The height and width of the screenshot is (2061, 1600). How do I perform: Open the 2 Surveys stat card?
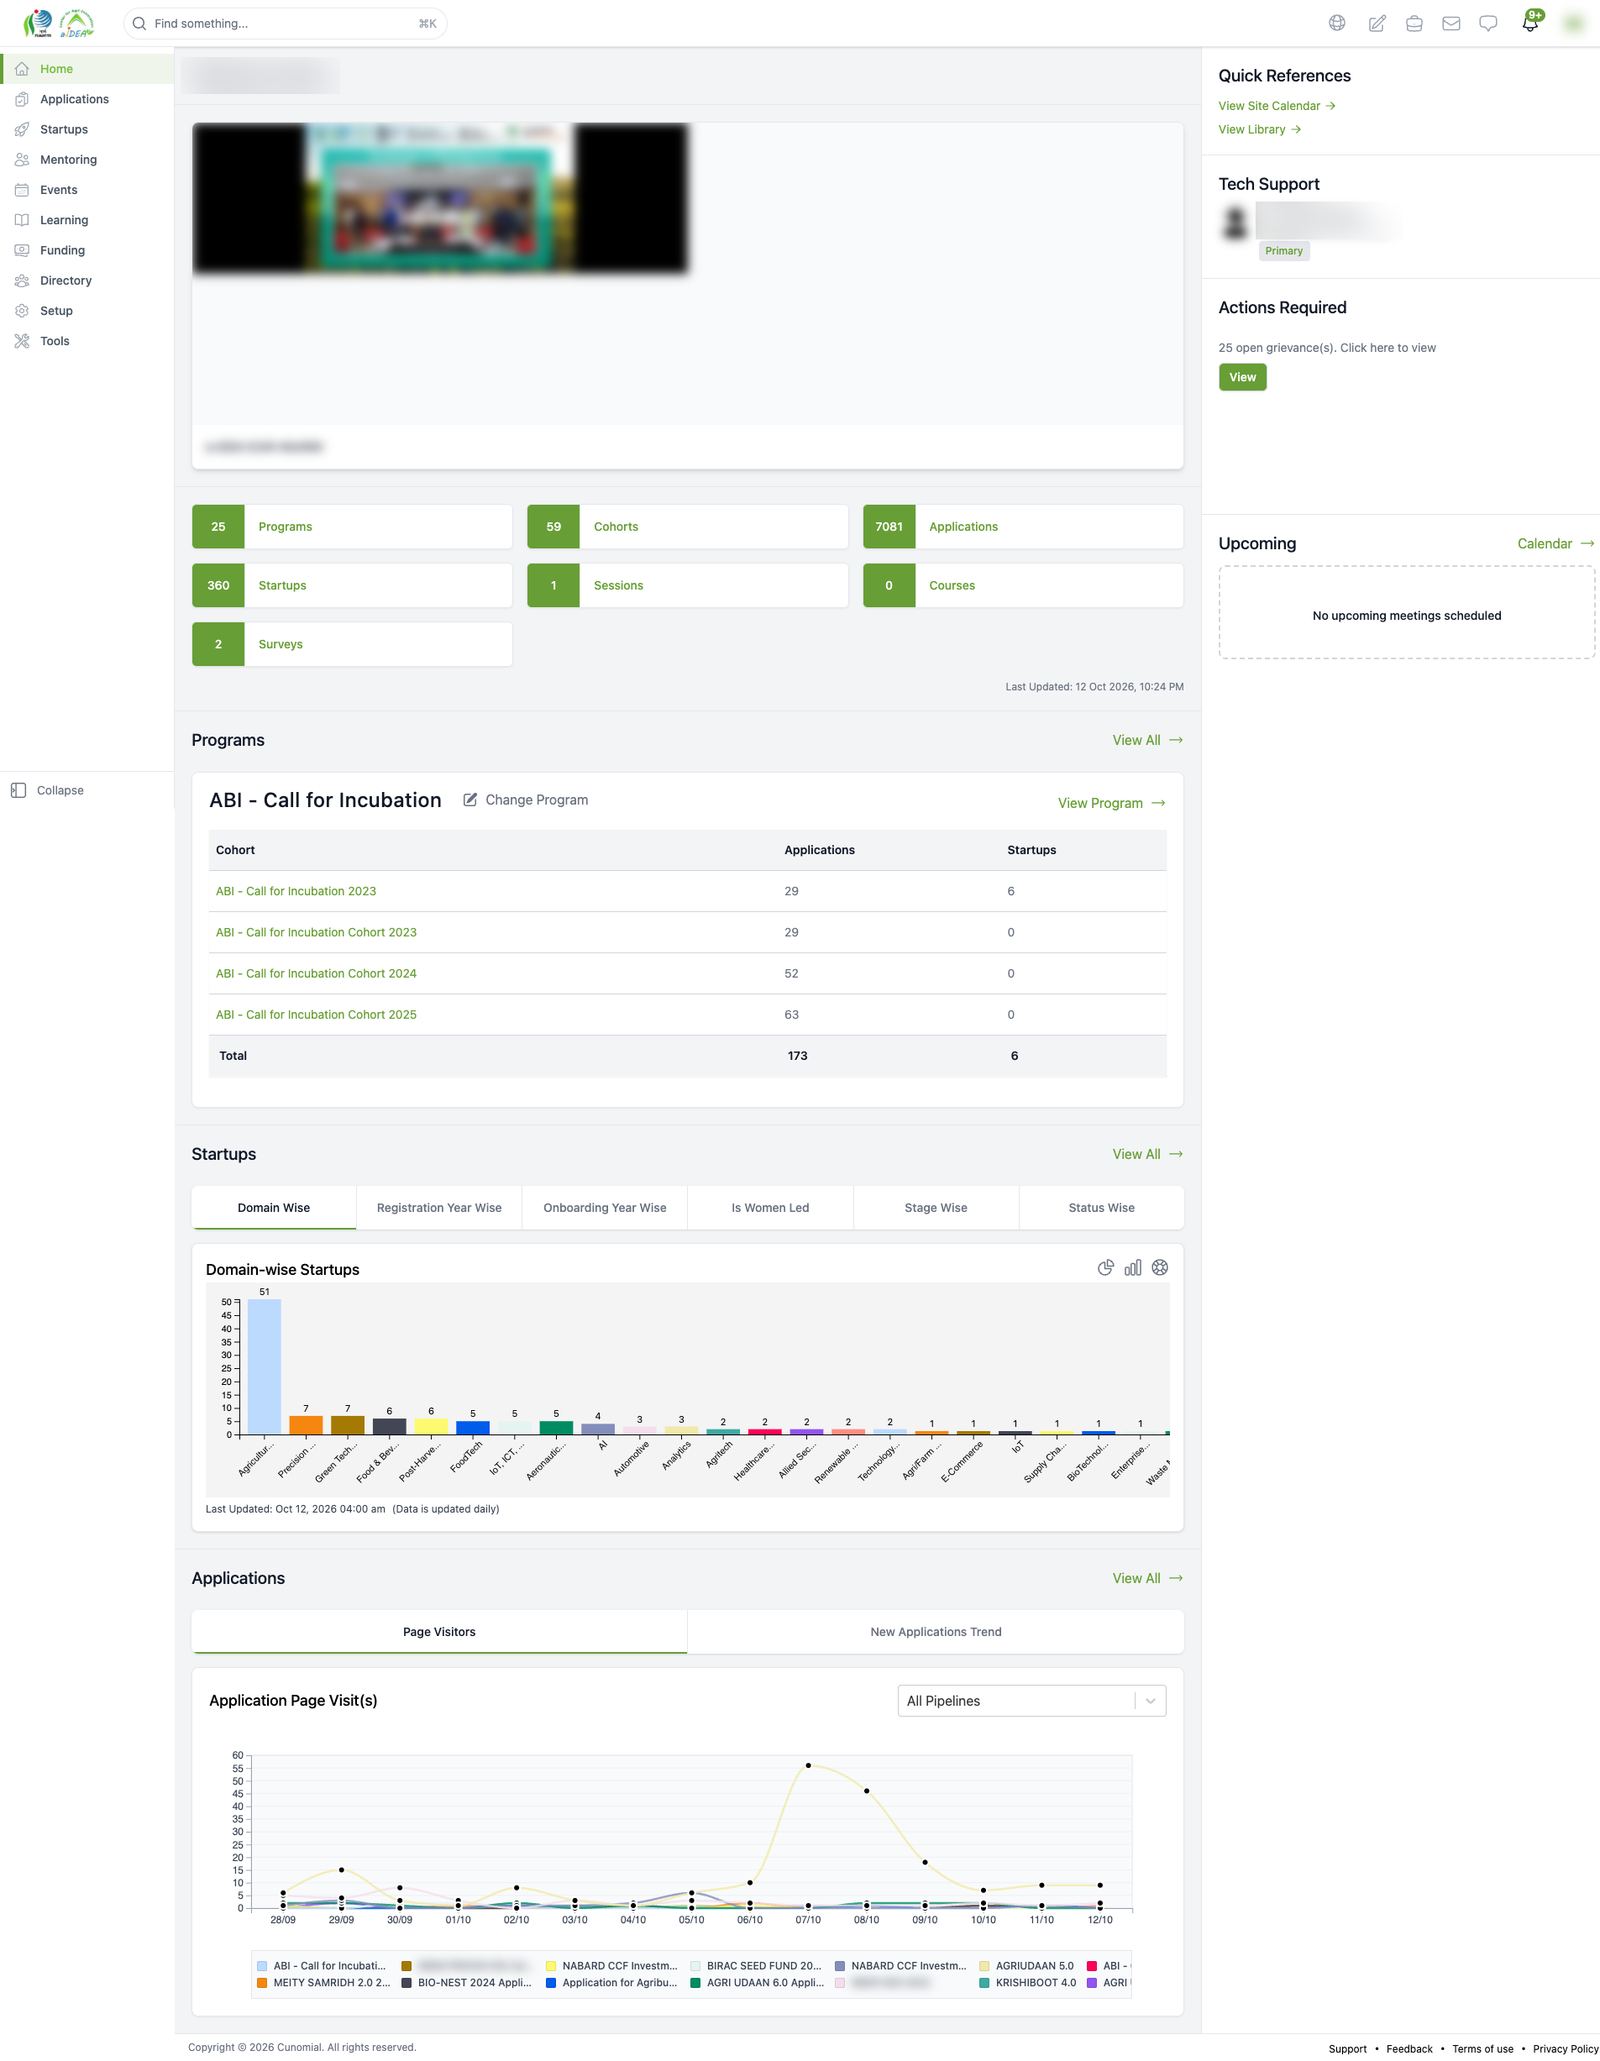352,645
